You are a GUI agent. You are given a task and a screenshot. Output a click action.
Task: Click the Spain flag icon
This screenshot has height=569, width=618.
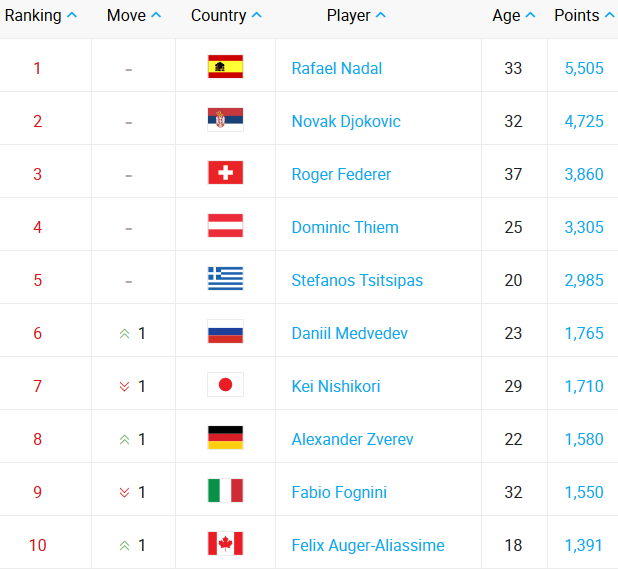click(x=225, y=68)
